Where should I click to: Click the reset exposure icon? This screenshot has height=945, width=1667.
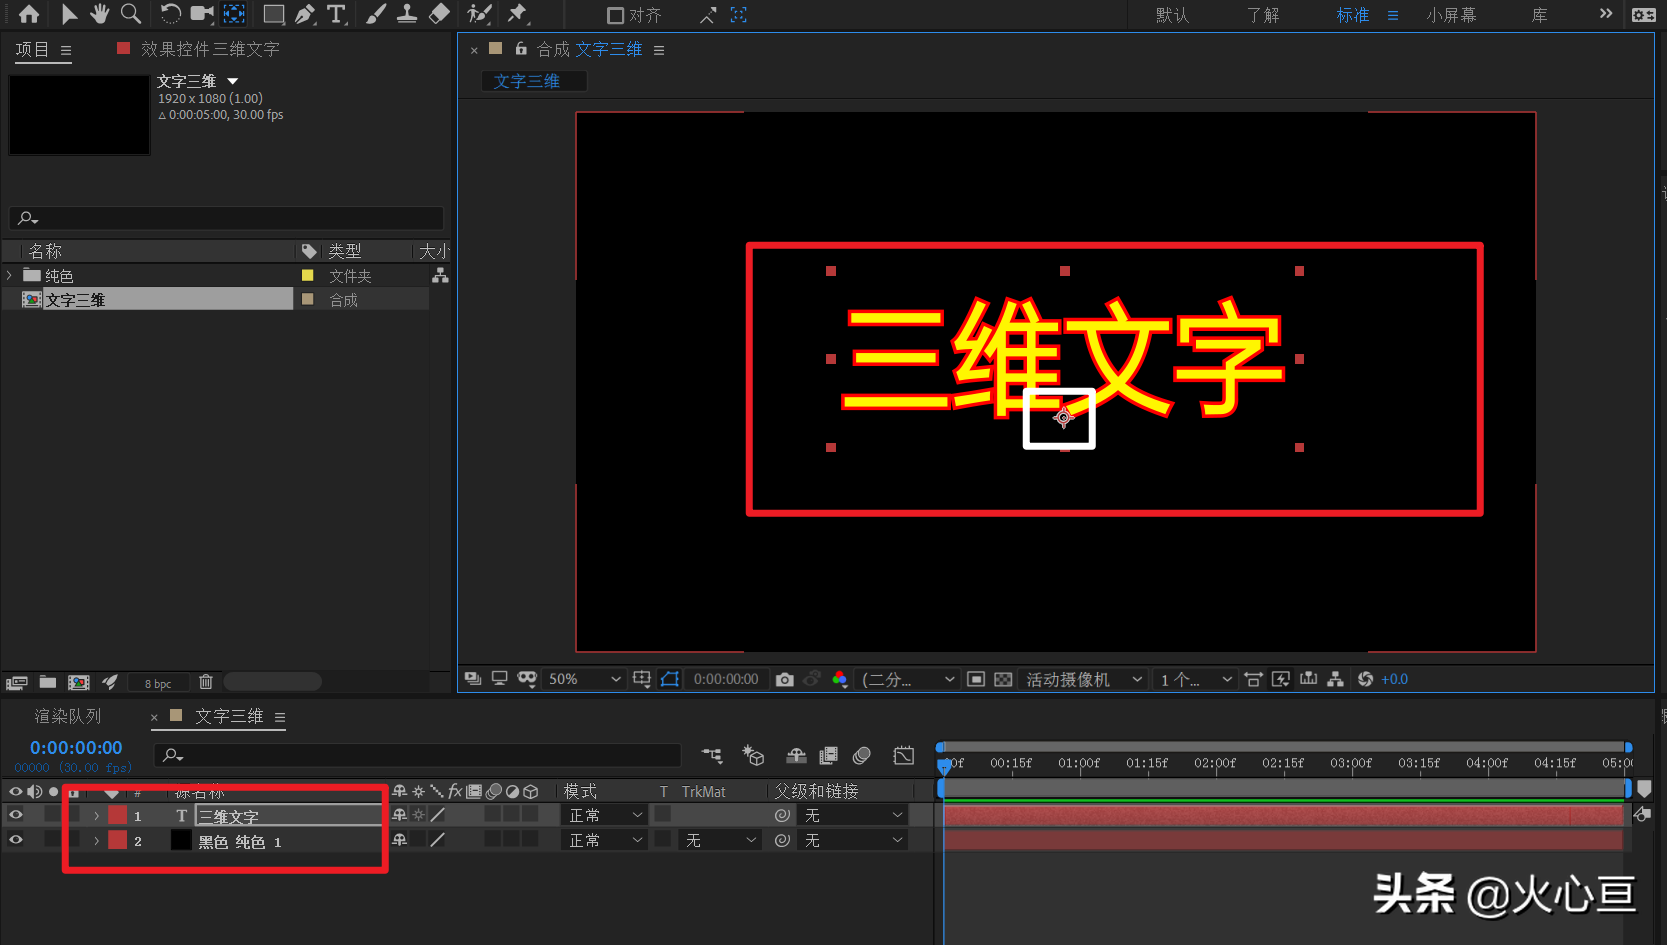1365,679
